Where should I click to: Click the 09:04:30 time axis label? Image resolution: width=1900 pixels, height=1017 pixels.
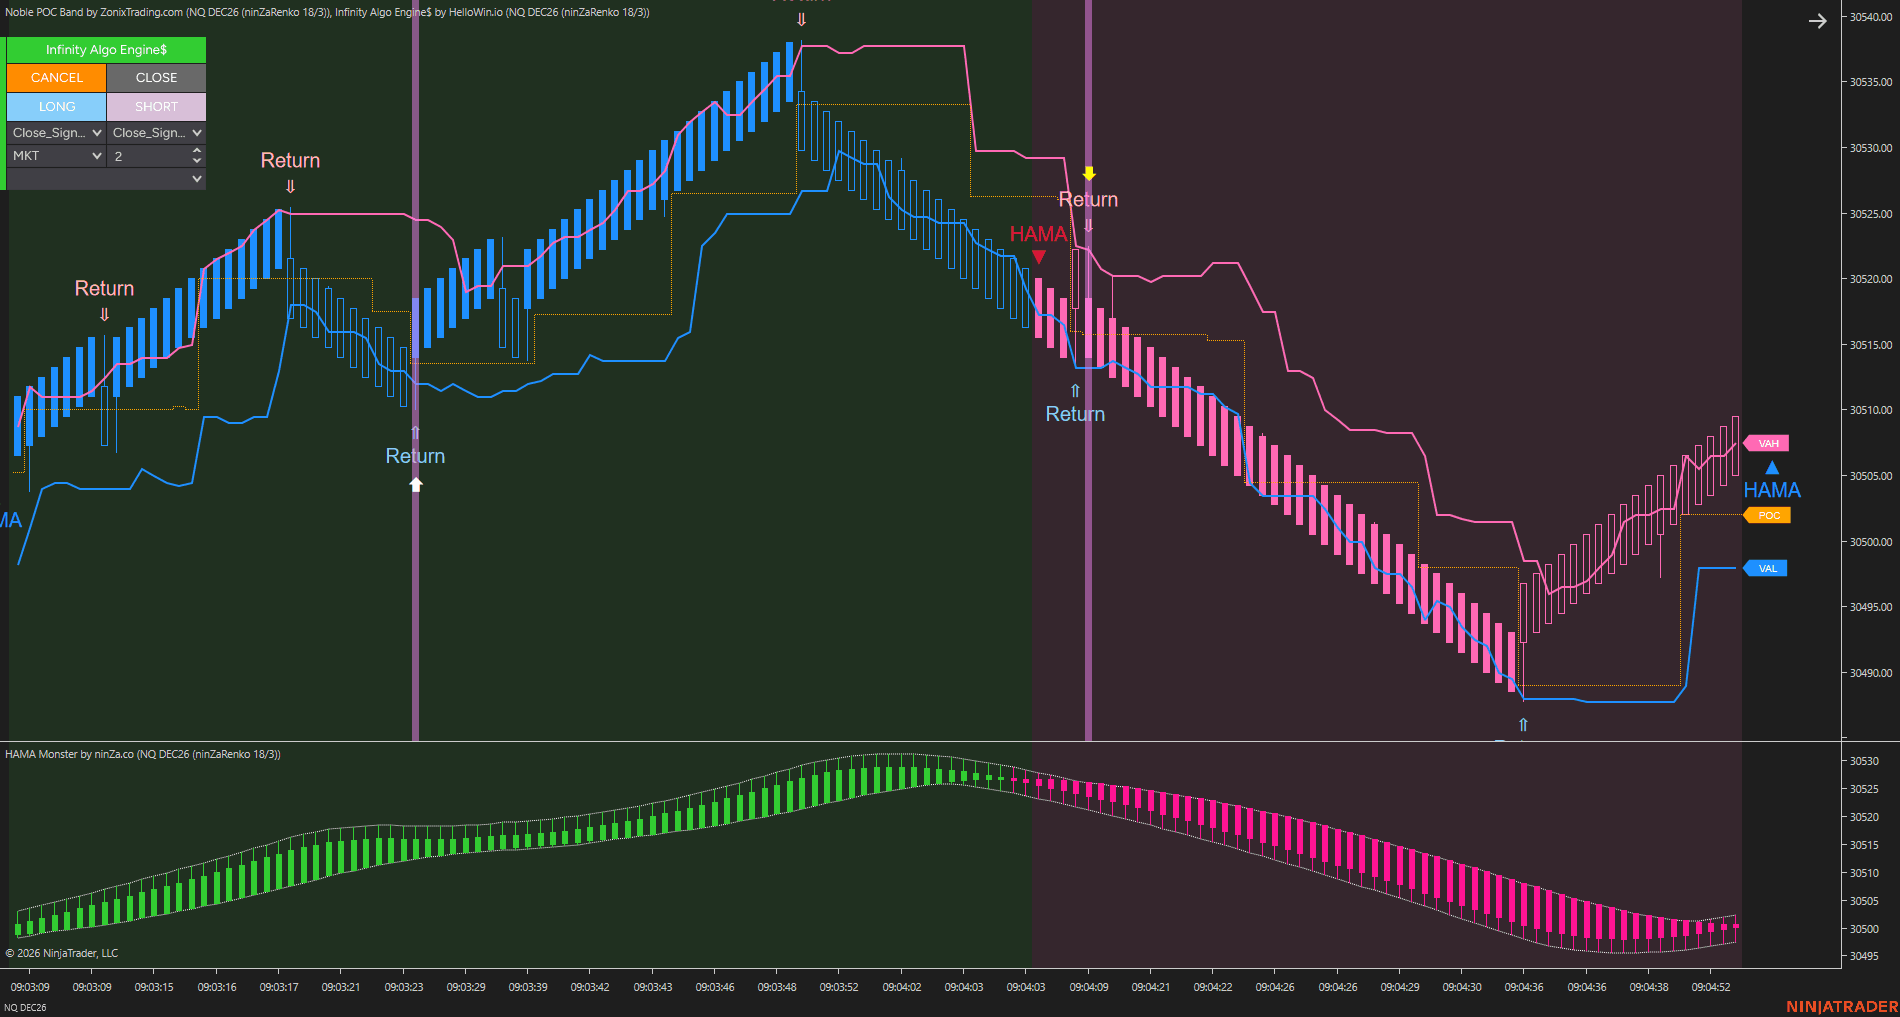(1462, 987)
